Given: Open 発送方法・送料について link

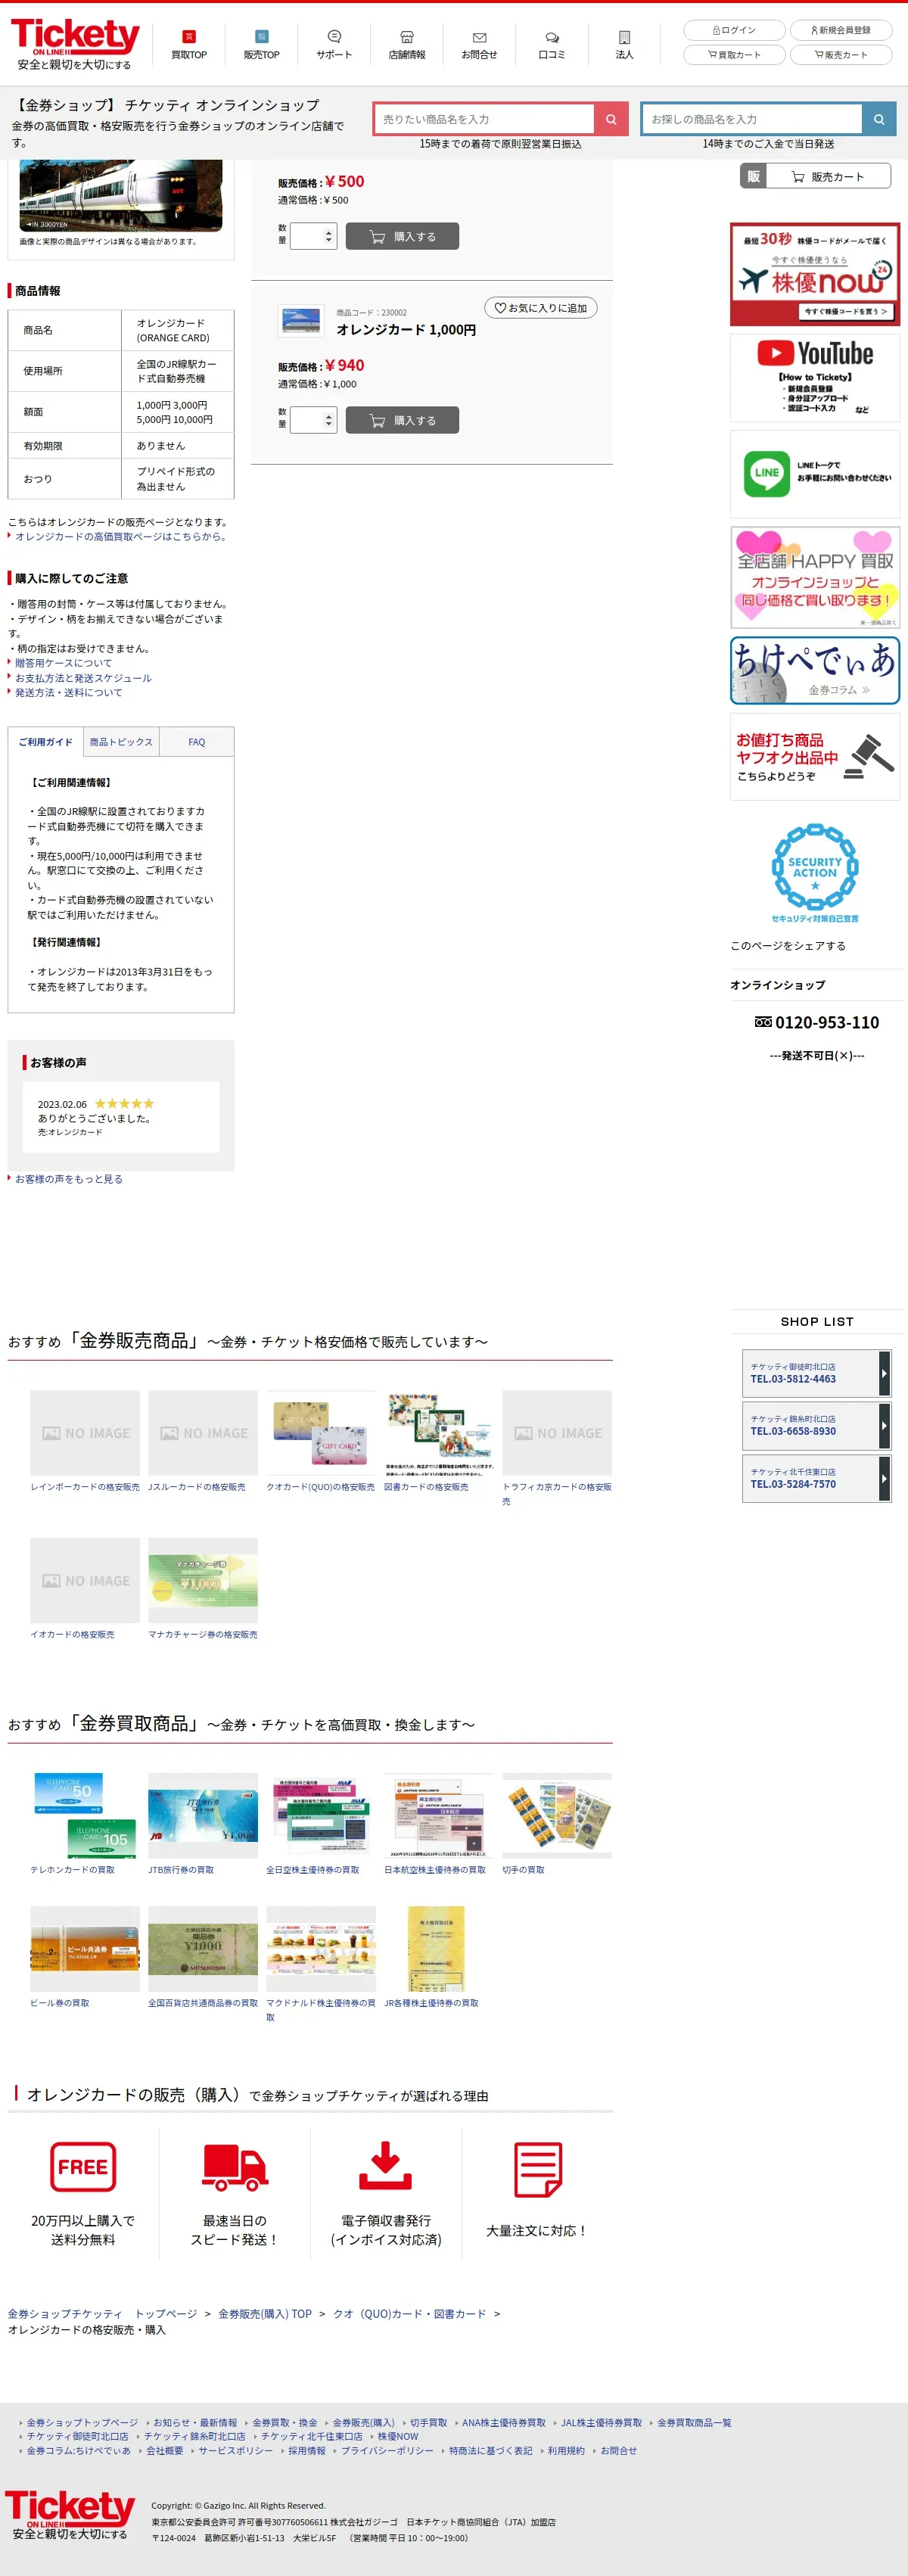Looking at the screenshot, I should click(68, 692).
